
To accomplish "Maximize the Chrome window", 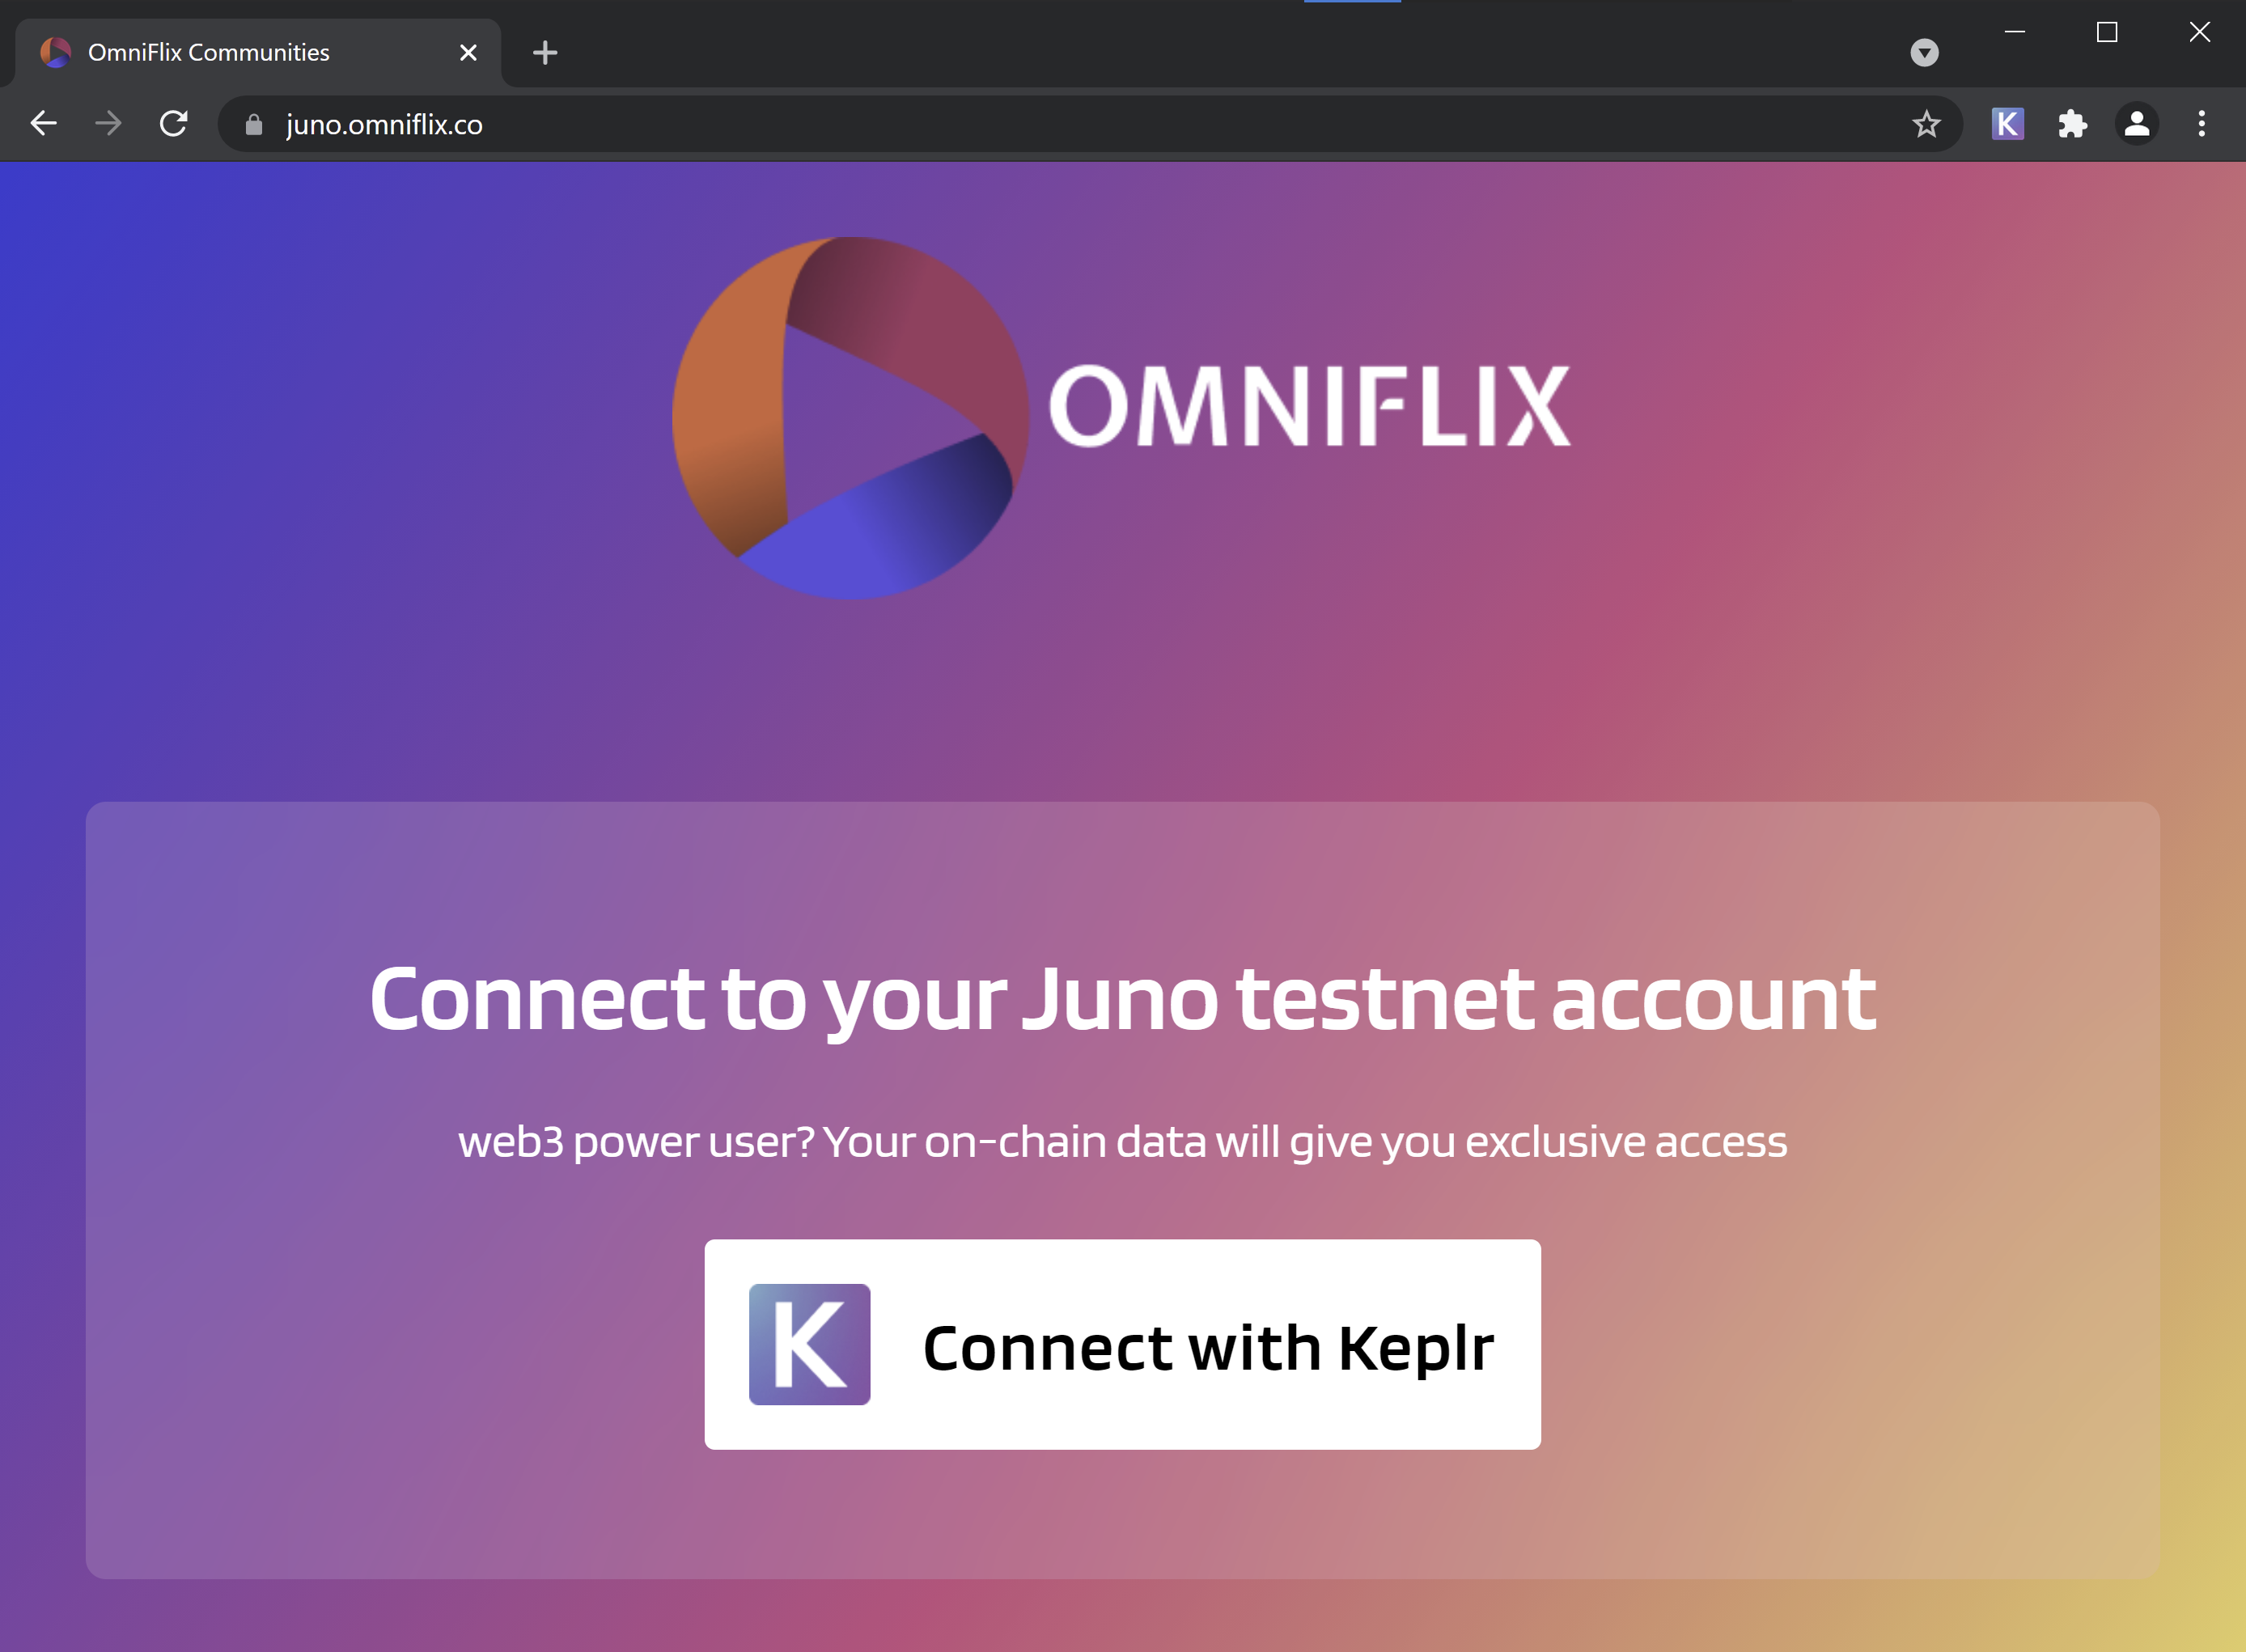I will [x=2107, y=32].
